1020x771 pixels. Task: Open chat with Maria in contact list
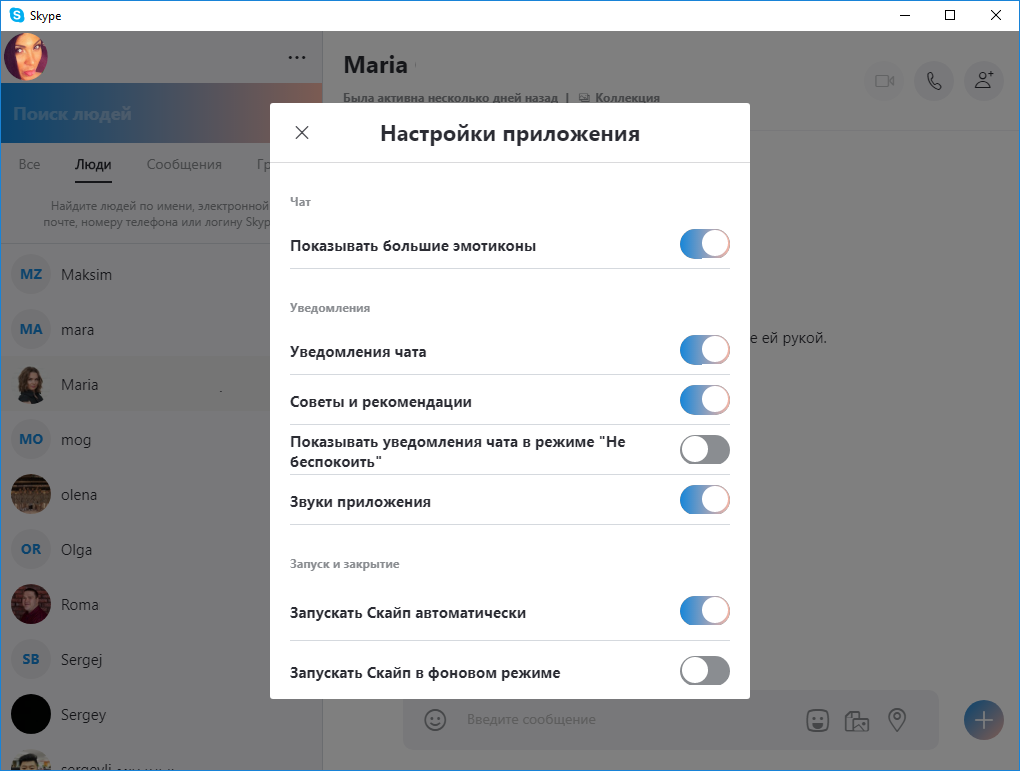click(x=135, y=385)
